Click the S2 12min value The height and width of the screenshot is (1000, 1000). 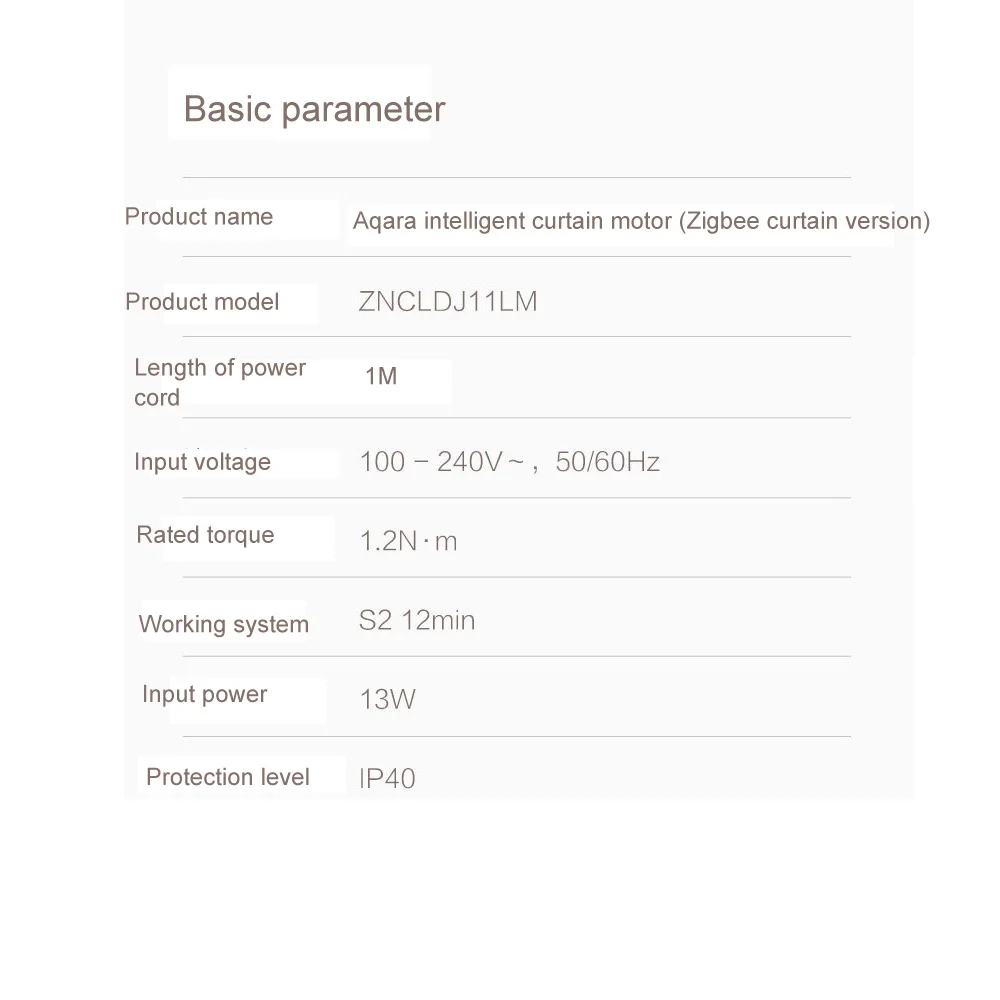pyautogui.click(x=417, y=621)
